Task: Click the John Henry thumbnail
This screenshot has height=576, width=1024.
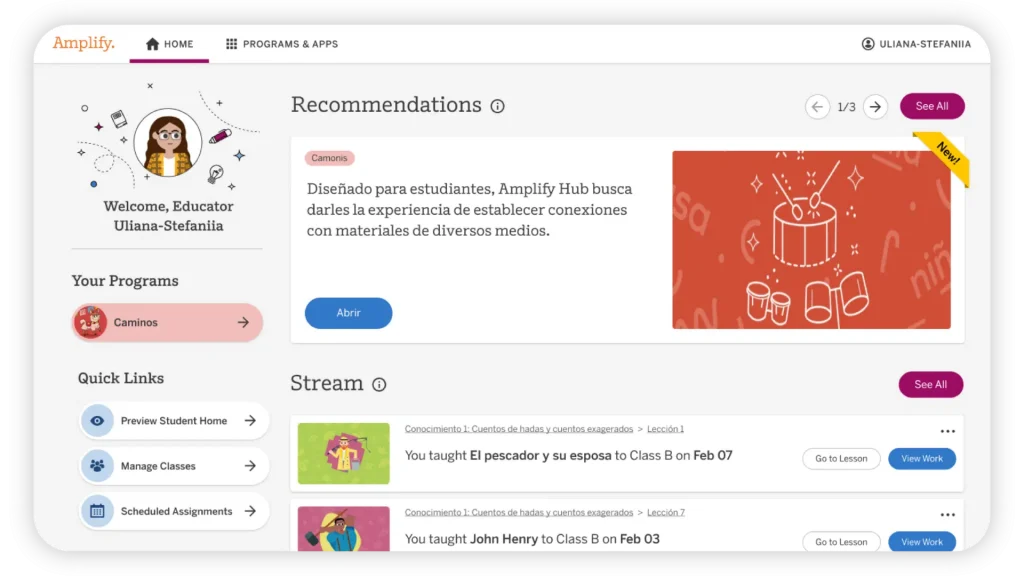Action: (344, 529)
